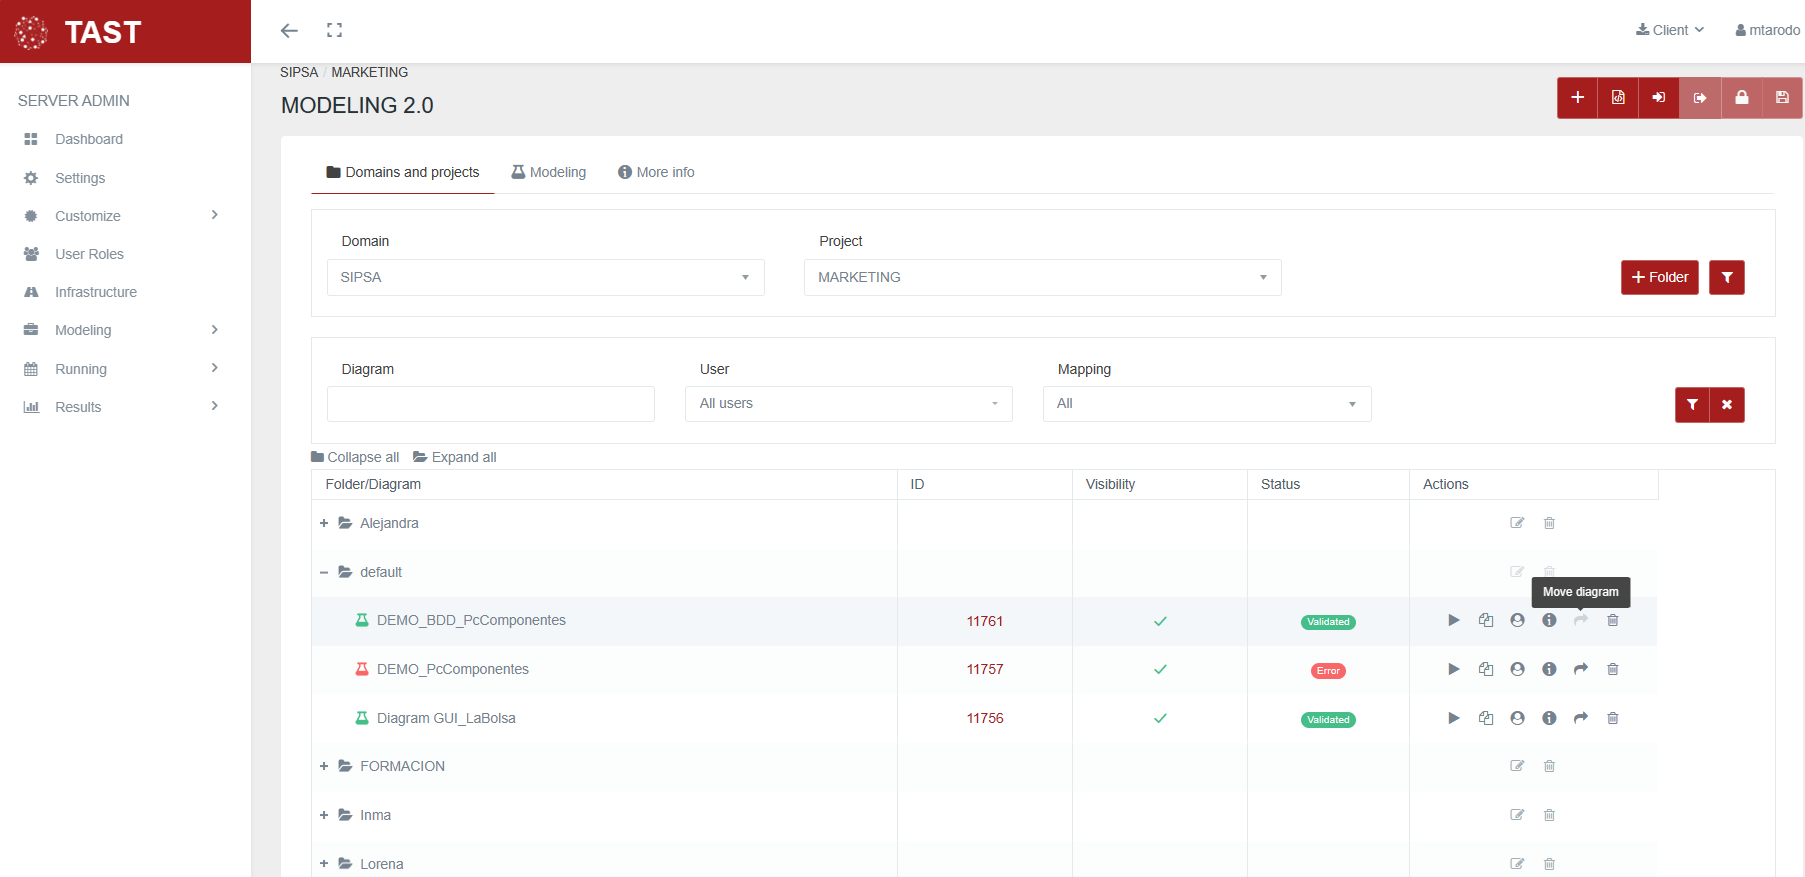Focus the Diagram search input field

(490, 404)
